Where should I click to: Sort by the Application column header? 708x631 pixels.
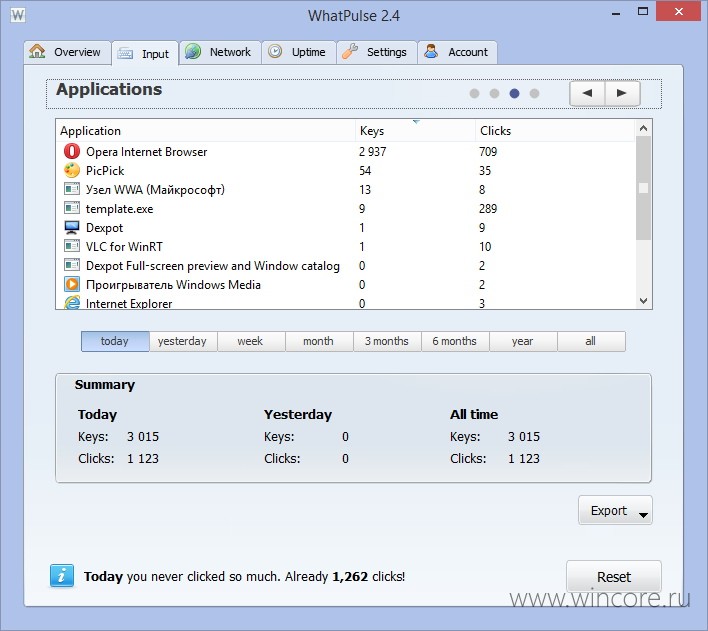coord(206,131)
